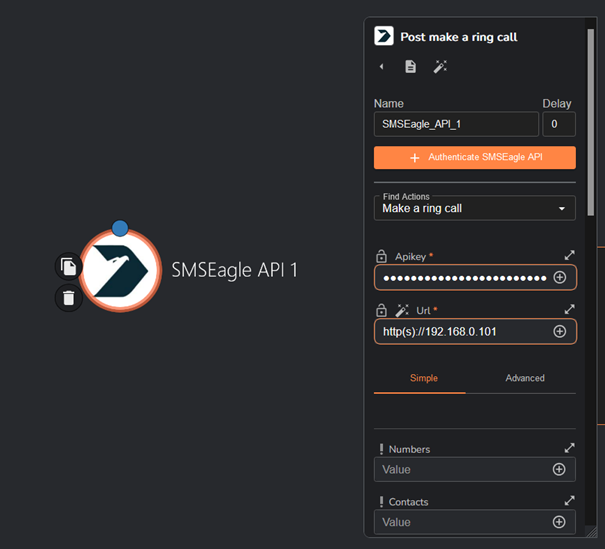Click the blue connector dot on the node
This screenshot has height=549, width=605.
point(120,228)
